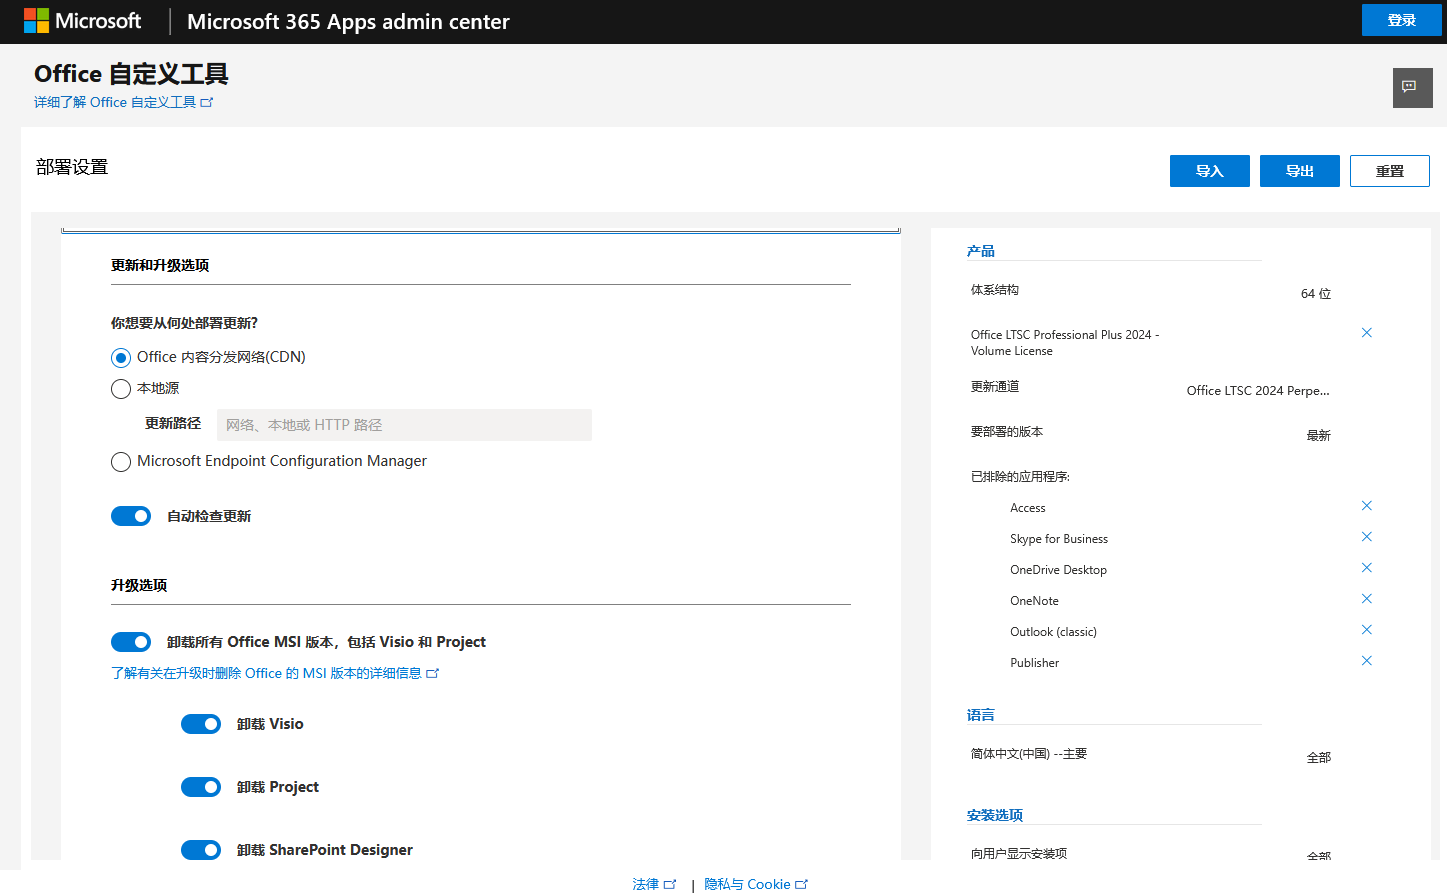Click the Microsoft logo icon

pos(36,21)
